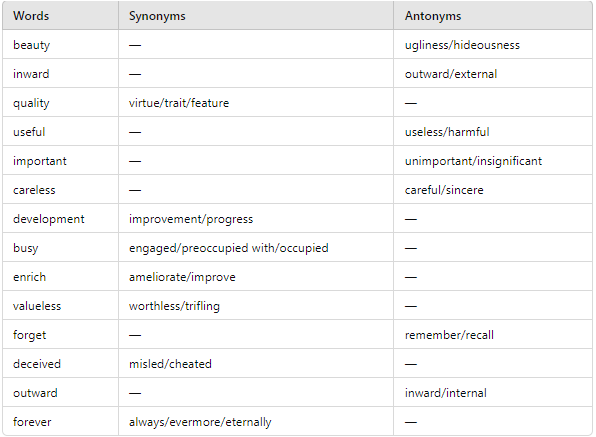Click the antonym cell careful/sincere
The image size is (596, 437).
click(444, 190)
